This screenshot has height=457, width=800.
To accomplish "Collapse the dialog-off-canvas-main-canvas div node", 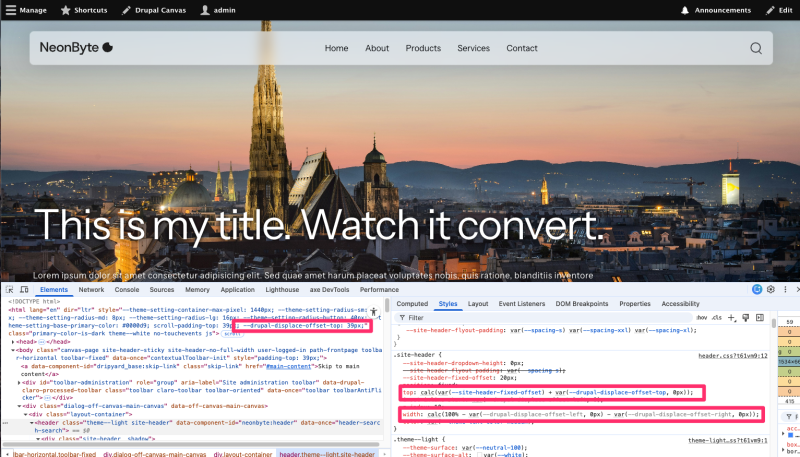I will [19, 407].
